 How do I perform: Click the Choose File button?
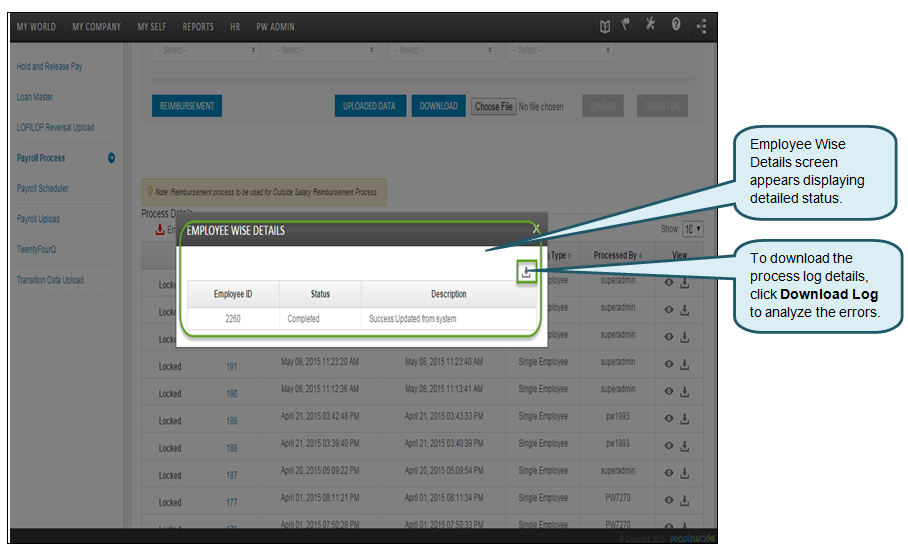(494, 106)
